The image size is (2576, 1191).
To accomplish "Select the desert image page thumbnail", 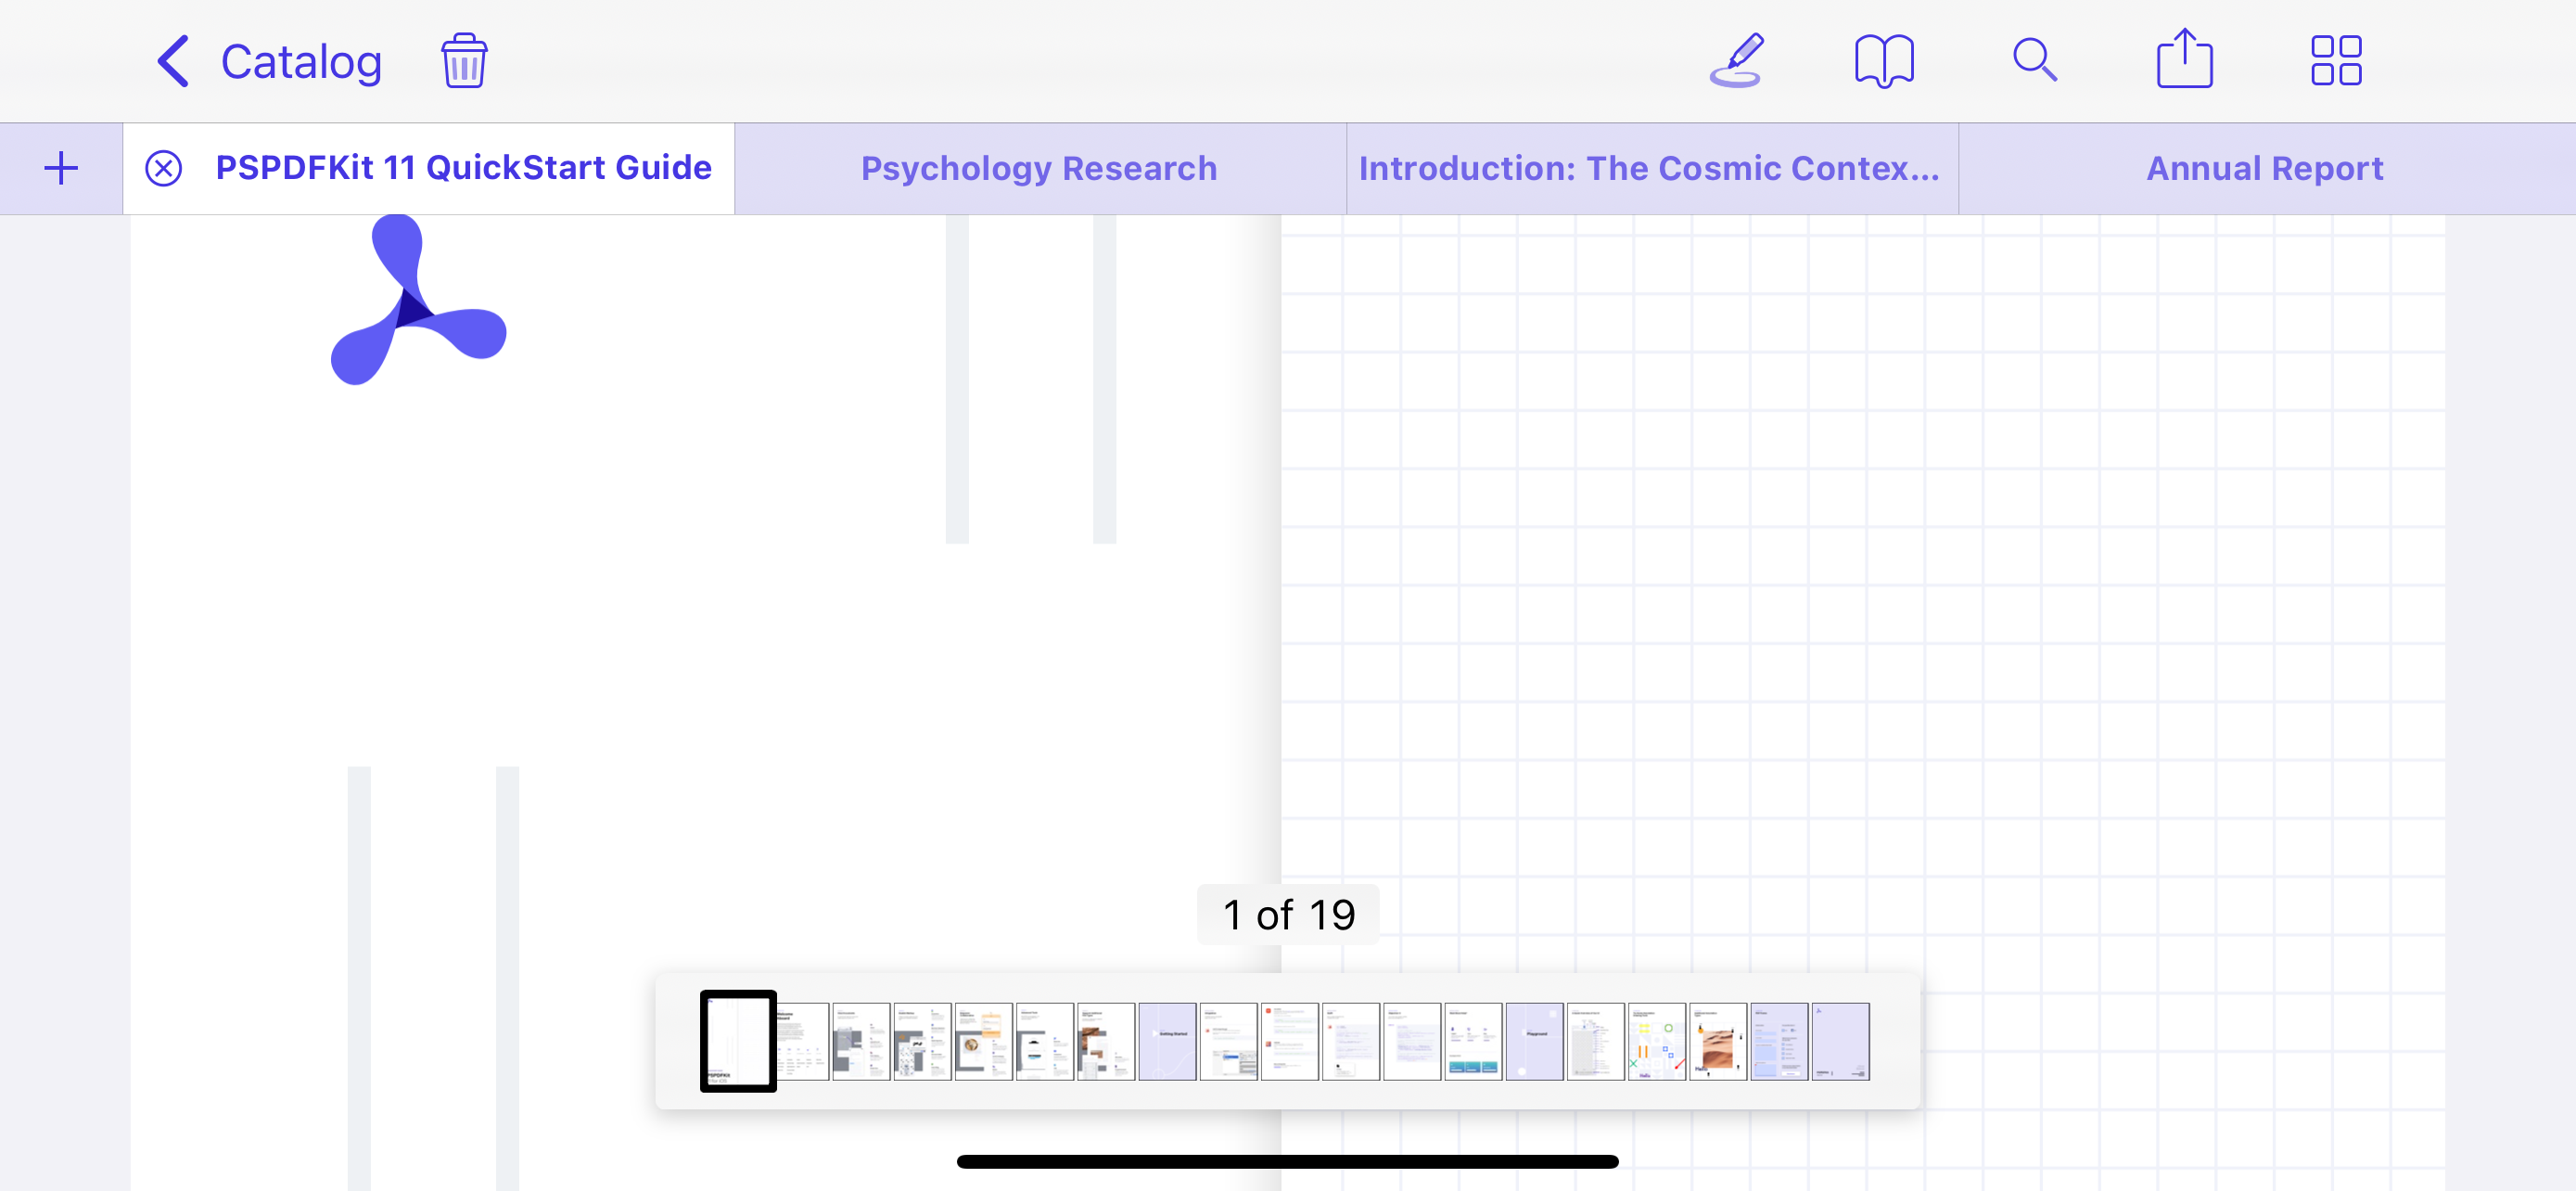I will tap(1719, 1042).
